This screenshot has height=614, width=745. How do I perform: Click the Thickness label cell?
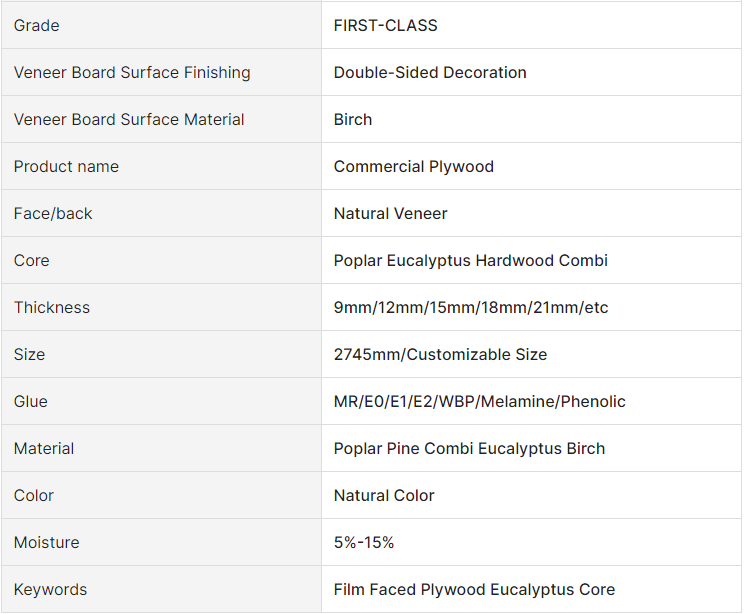pyautogui.click(x=52, y=308)
